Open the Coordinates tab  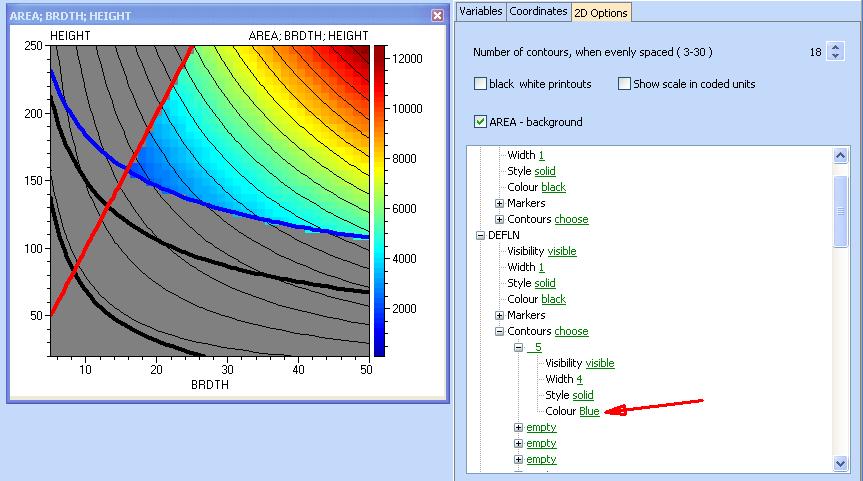(537, 12)
